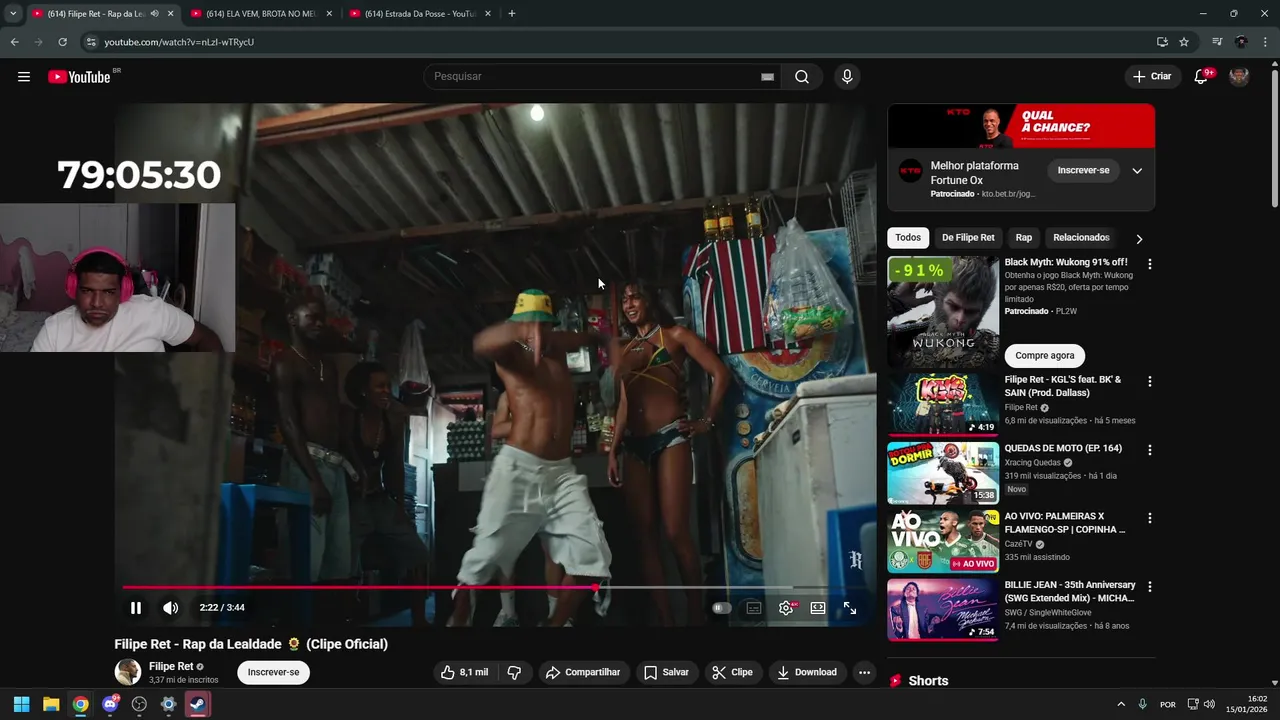Viewport: 1280px width, 720px height.
Task: Bookmark page with star icon
Action: [x=1184, y=42]
